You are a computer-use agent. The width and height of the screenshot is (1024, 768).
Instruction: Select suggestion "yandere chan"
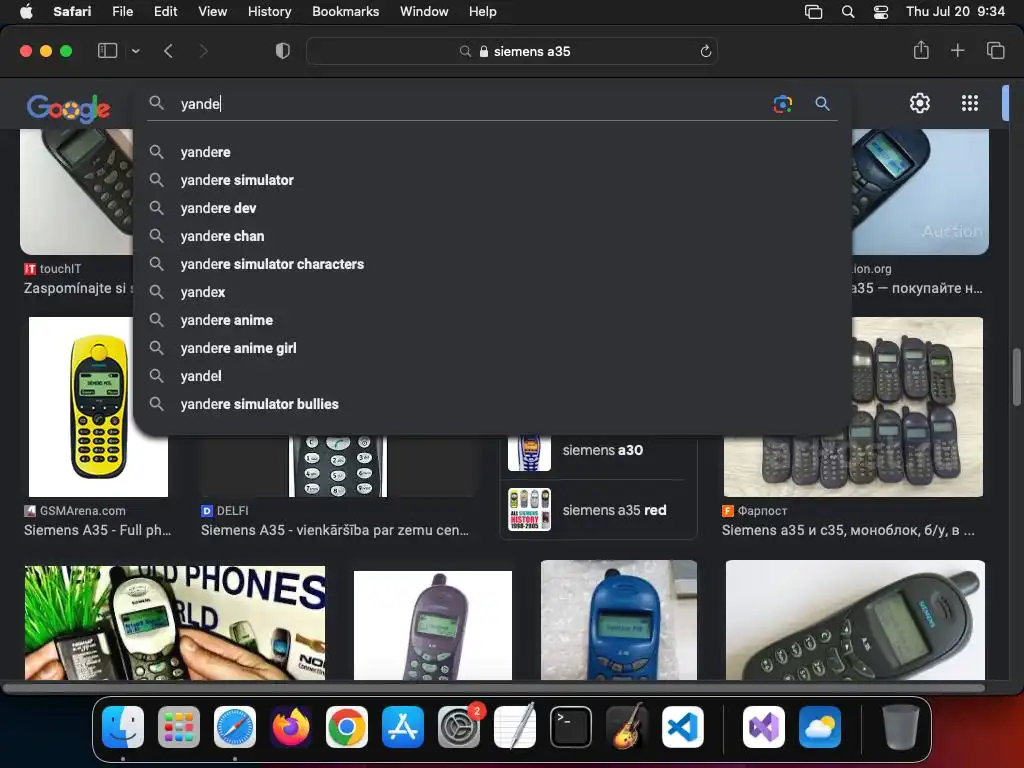[493, 236]
